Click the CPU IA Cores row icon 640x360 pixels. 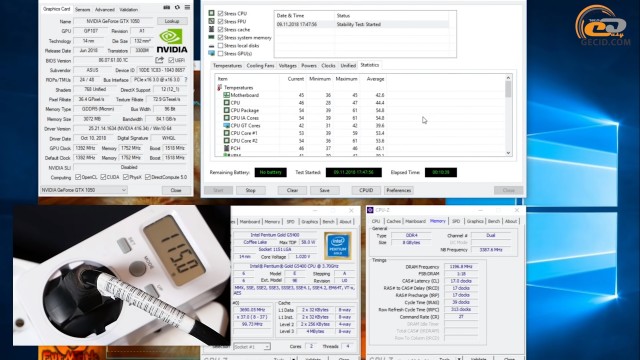(x=226, y=118)
